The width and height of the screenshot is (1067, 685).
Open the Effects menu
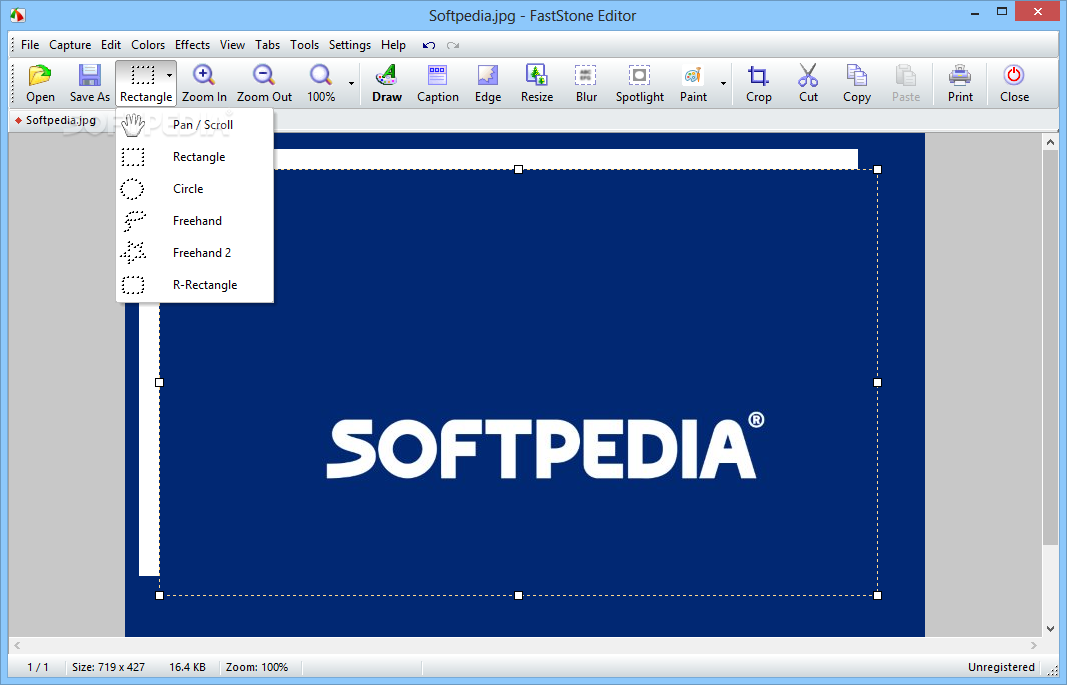[193, 45]
